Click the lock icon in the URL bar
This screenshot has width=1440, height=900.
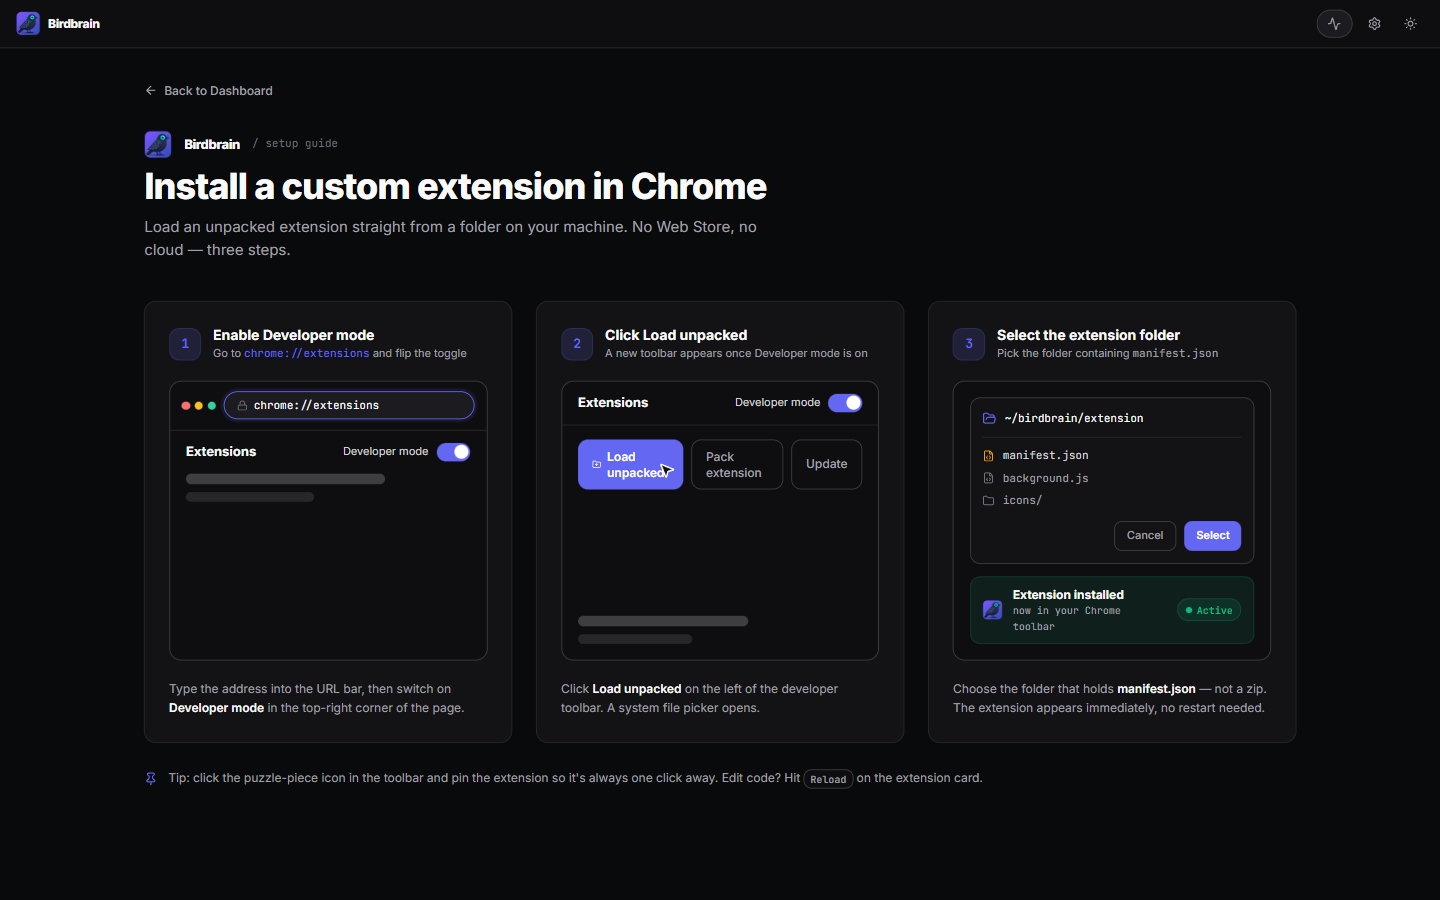(x=242, y=405)
